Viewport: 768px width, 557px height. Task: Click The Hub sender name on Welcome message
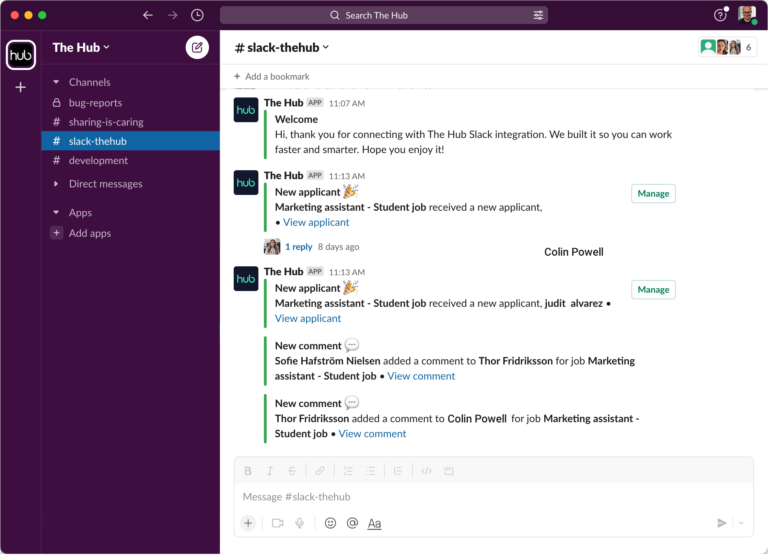pos(284,103)
